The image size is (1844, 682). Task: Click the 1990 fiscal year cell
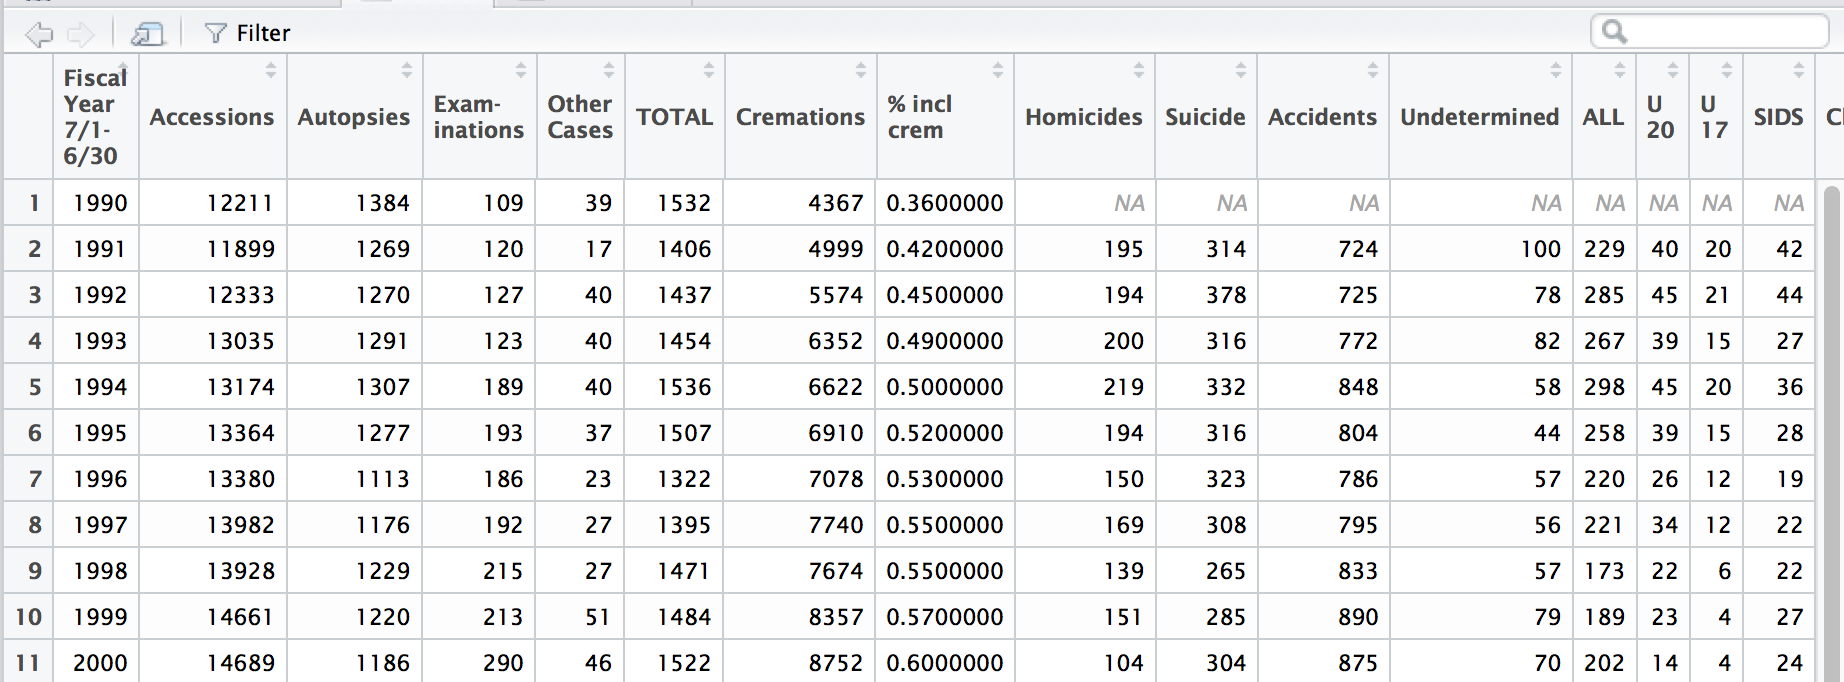[100, 203]
